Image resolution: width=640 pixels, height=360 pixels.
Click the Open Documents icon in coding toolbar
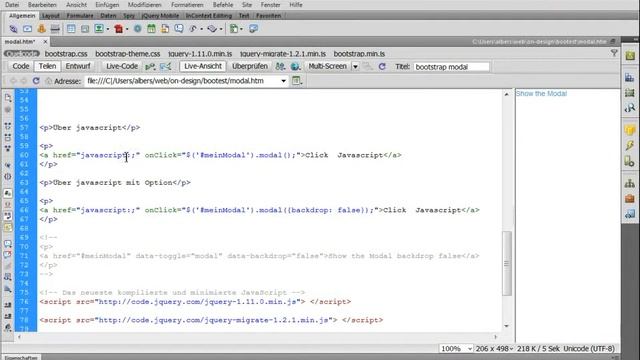tap(8, 98)
